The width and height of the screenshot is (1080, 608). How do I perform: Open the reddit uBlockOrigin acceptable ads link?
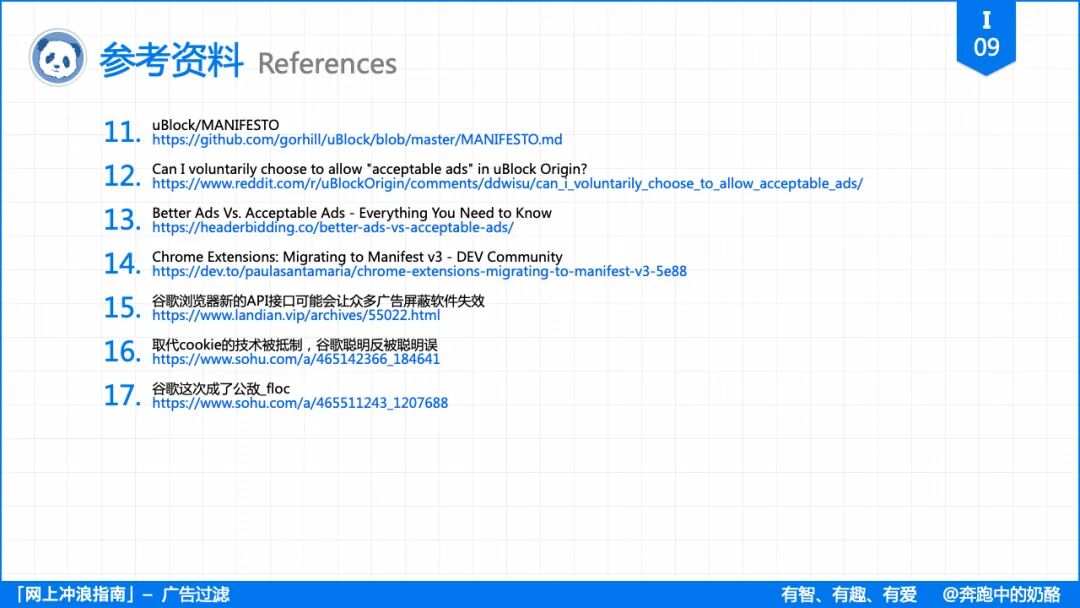(507, 184)
